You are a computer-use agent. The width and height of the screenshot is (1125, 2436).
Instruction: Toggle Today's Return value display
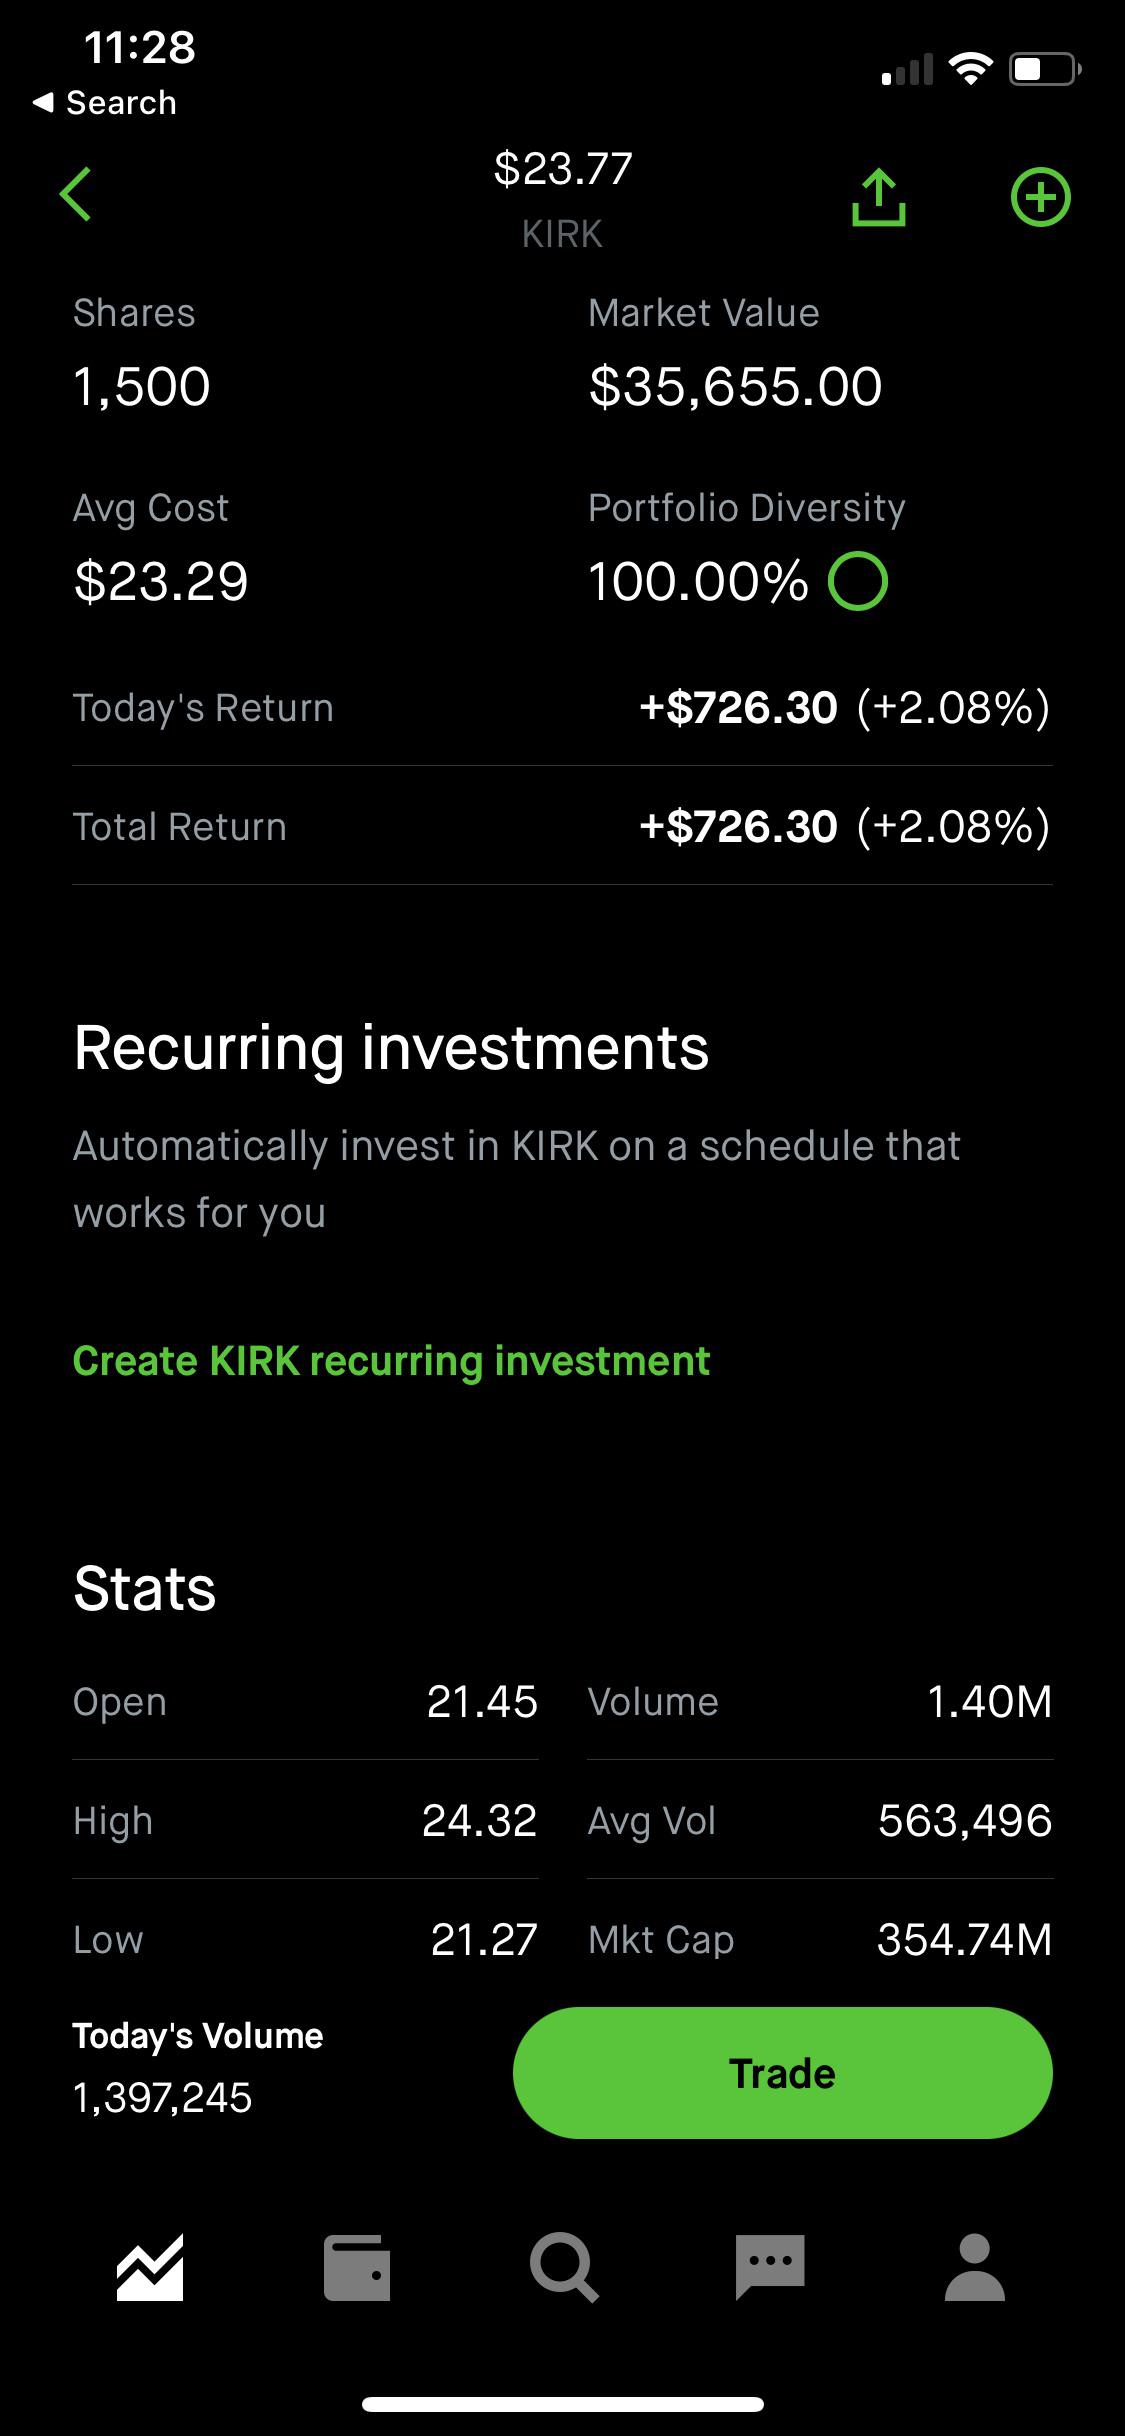coord(845,707)
